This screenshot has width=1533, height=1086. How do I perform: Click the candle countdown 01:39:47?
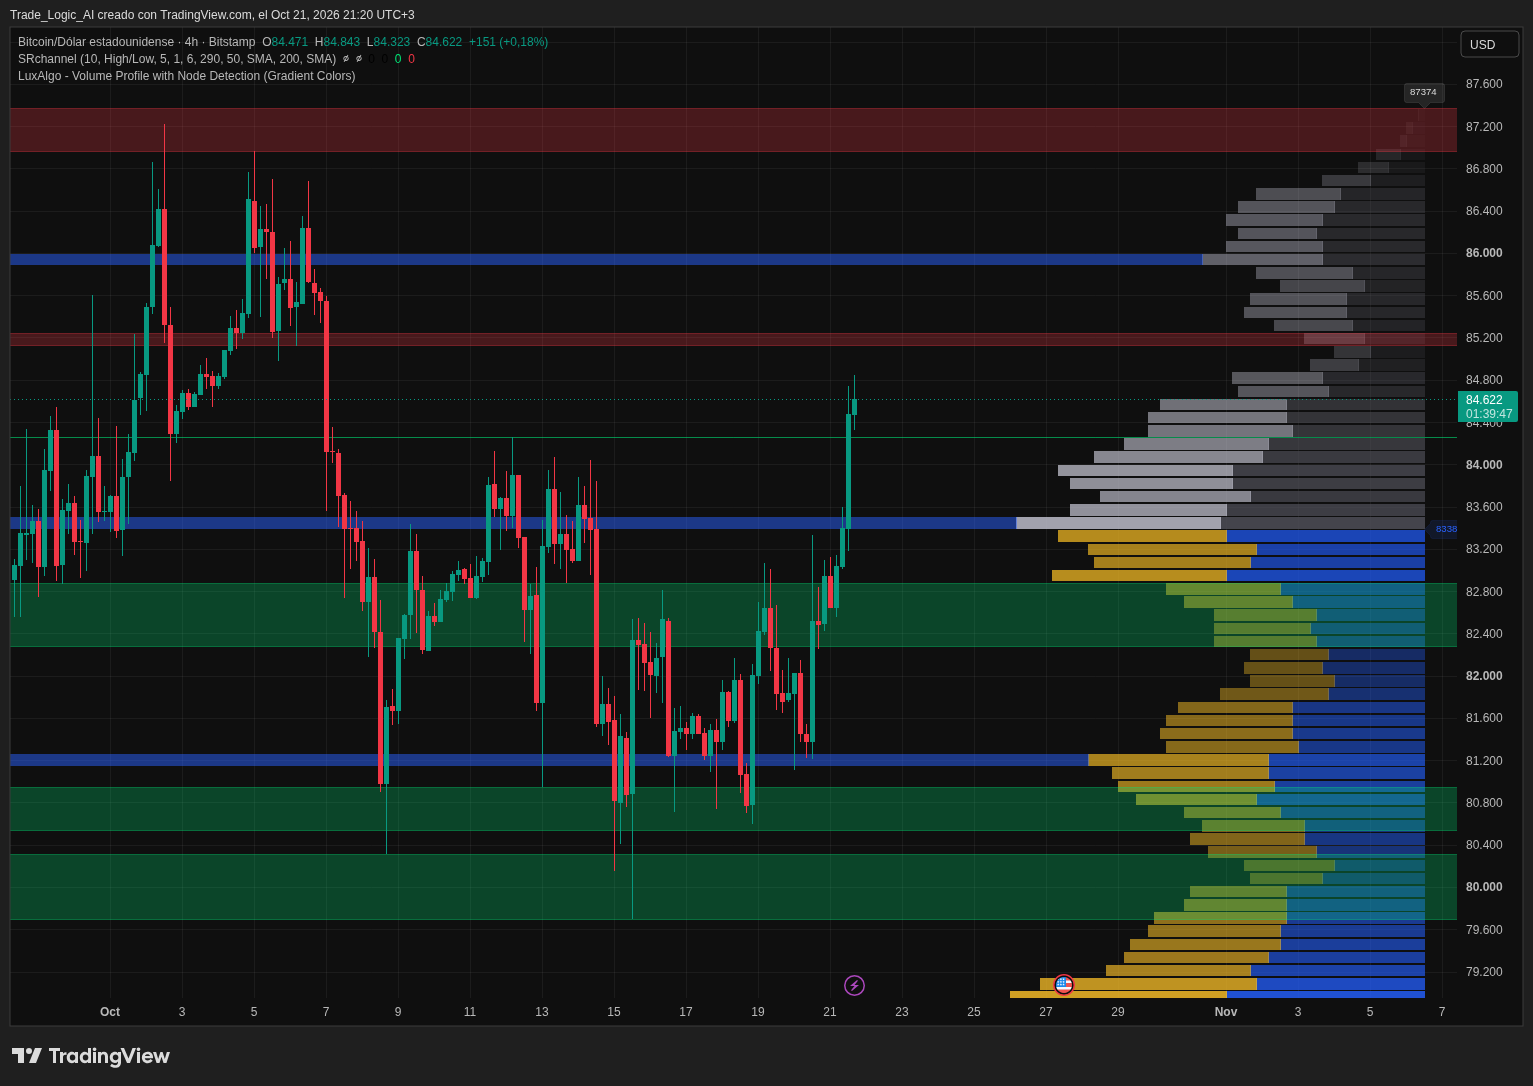pyautogui.click(x=1489, y=414)
